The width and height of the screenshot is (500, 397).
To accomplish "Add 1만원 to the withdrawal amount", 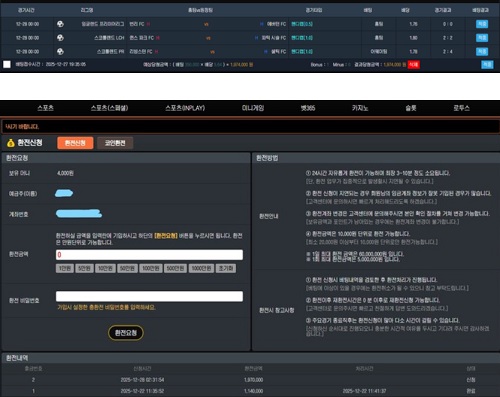I will (x=65, y=268).
